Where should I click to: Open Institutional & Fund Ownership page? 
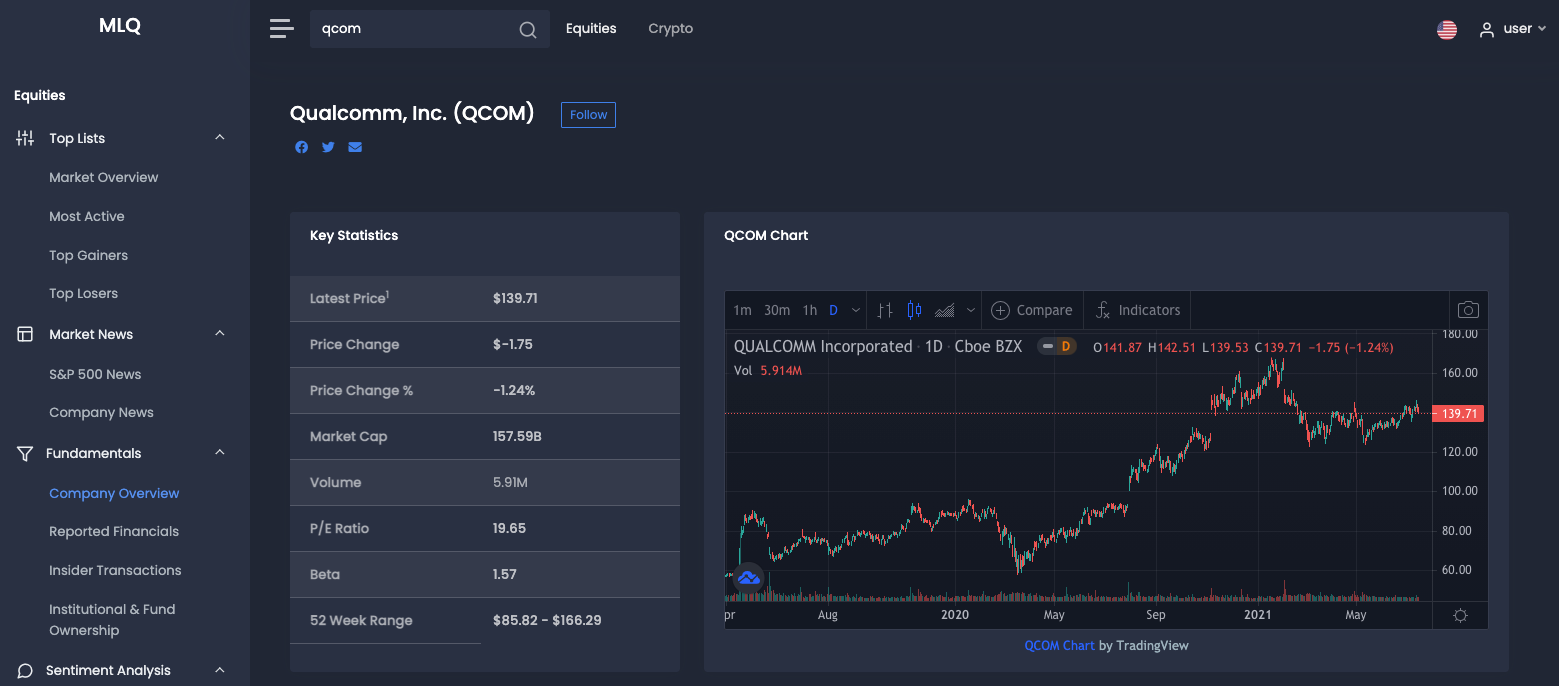pyautogui.click(x=112, y=620)
